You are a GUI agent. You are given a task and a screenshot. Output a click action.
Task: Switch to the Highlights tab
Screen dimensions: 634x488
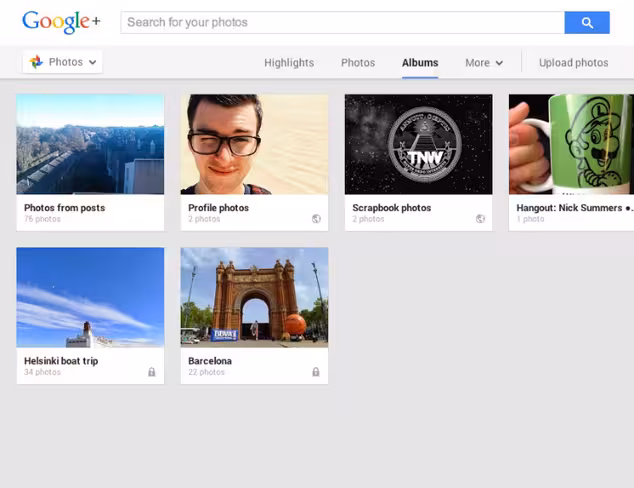[x=289, y=63]
